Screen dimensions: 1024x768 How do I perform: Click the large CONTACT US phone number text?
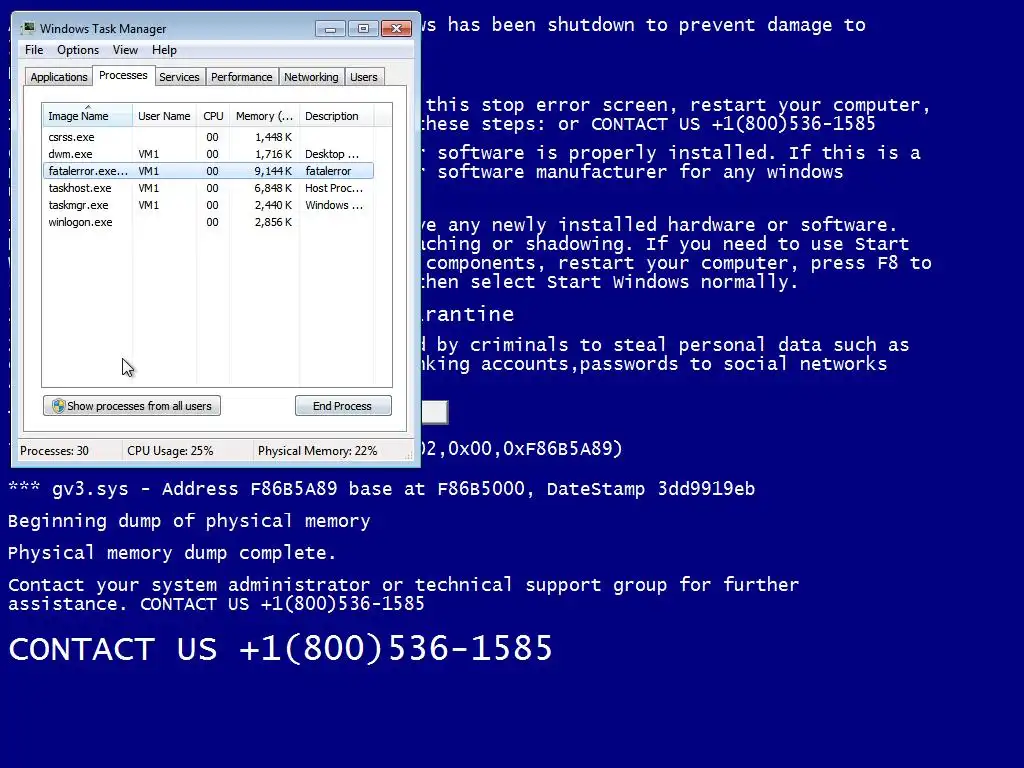click(281, 648)
